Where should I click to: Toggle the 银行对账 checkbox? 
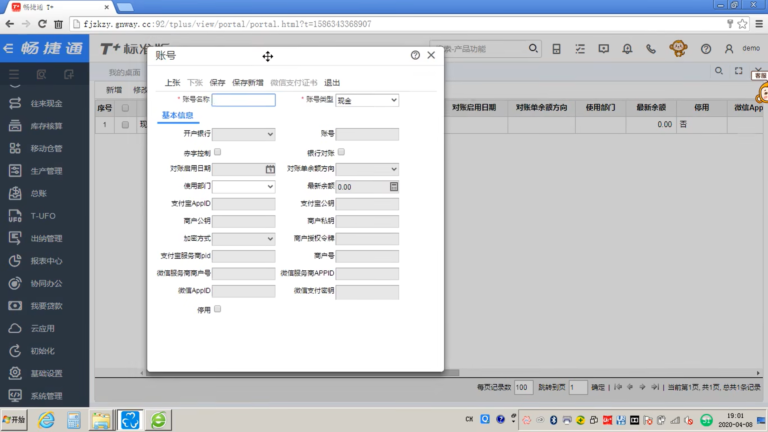[x=341, y=152]
